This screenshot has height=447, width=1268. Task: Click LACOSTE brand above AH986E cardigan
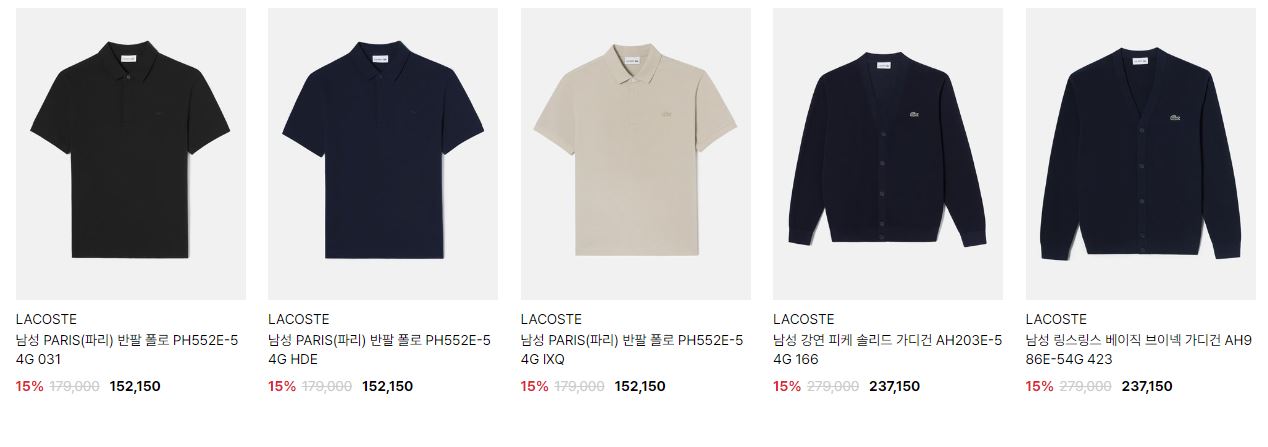[x=1056, y=319]
